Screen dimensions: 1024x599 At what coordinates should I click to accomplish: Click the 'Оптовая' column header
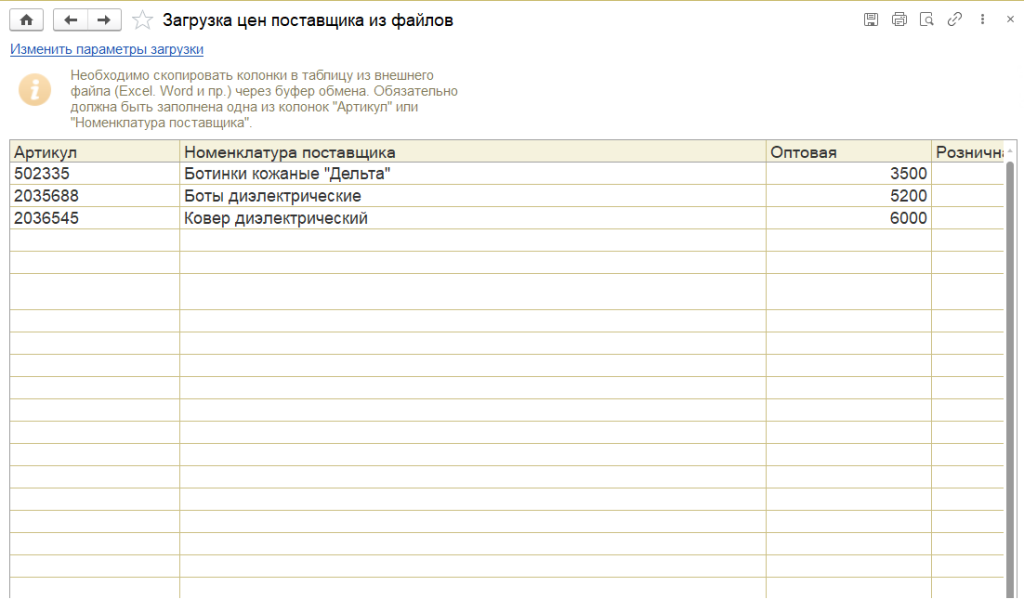848,152
